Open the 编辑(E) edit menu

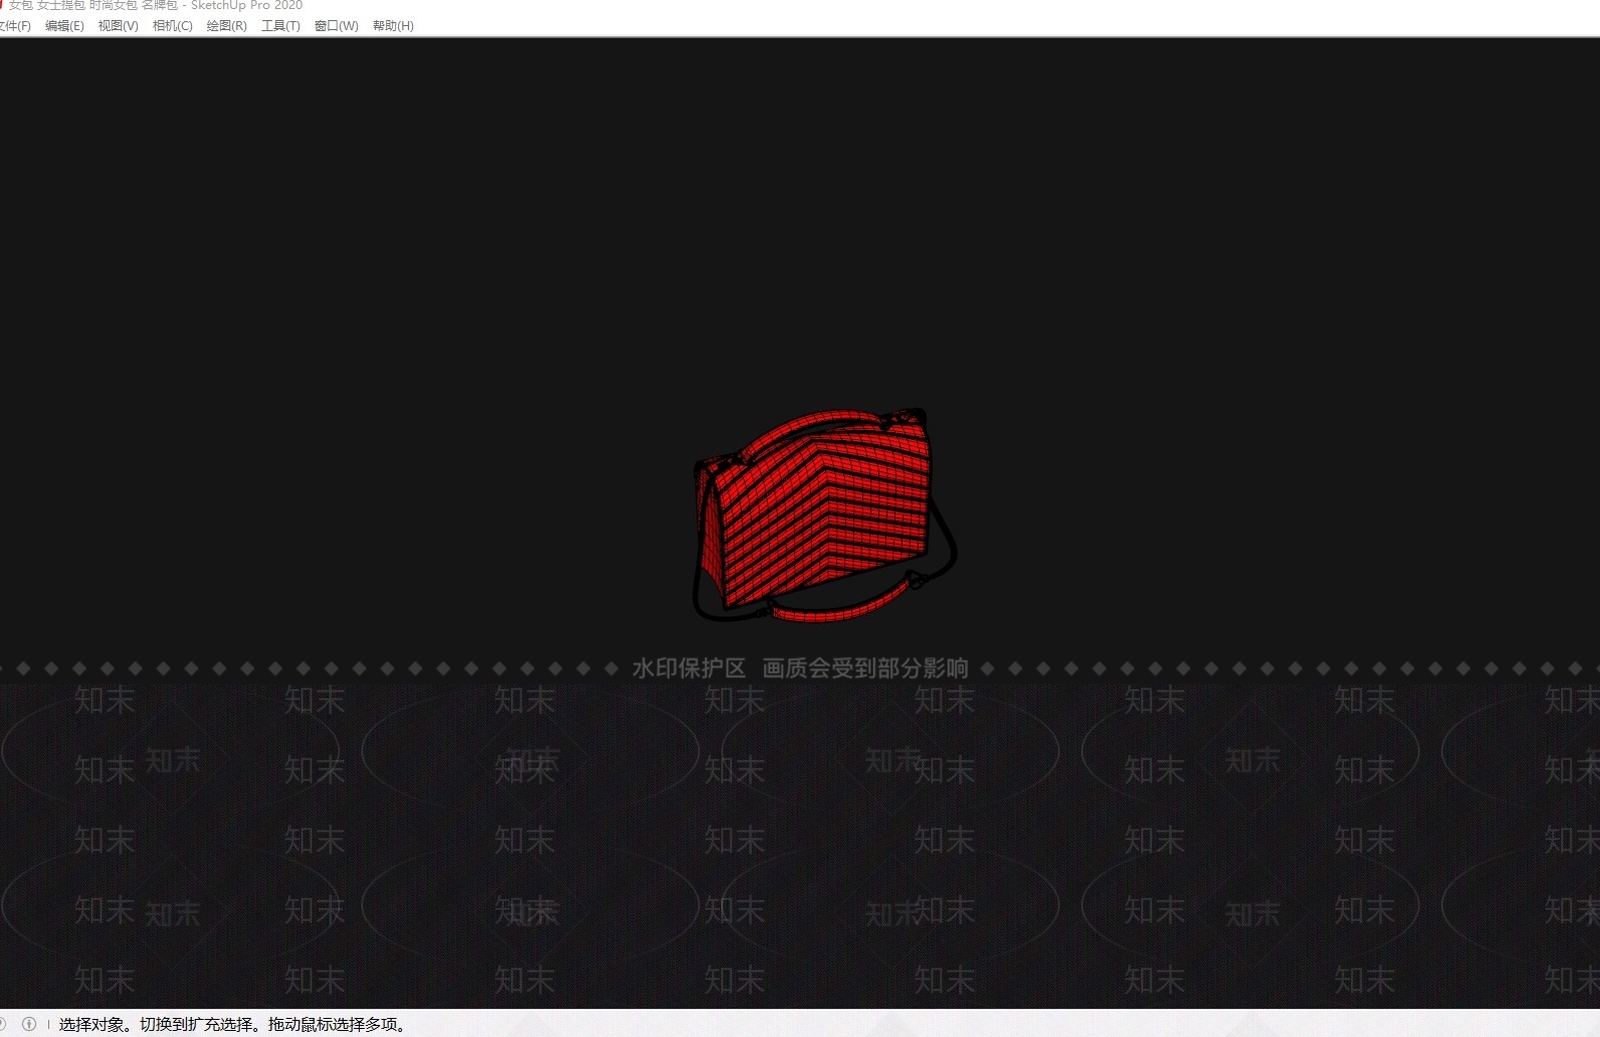pos(64,26)
